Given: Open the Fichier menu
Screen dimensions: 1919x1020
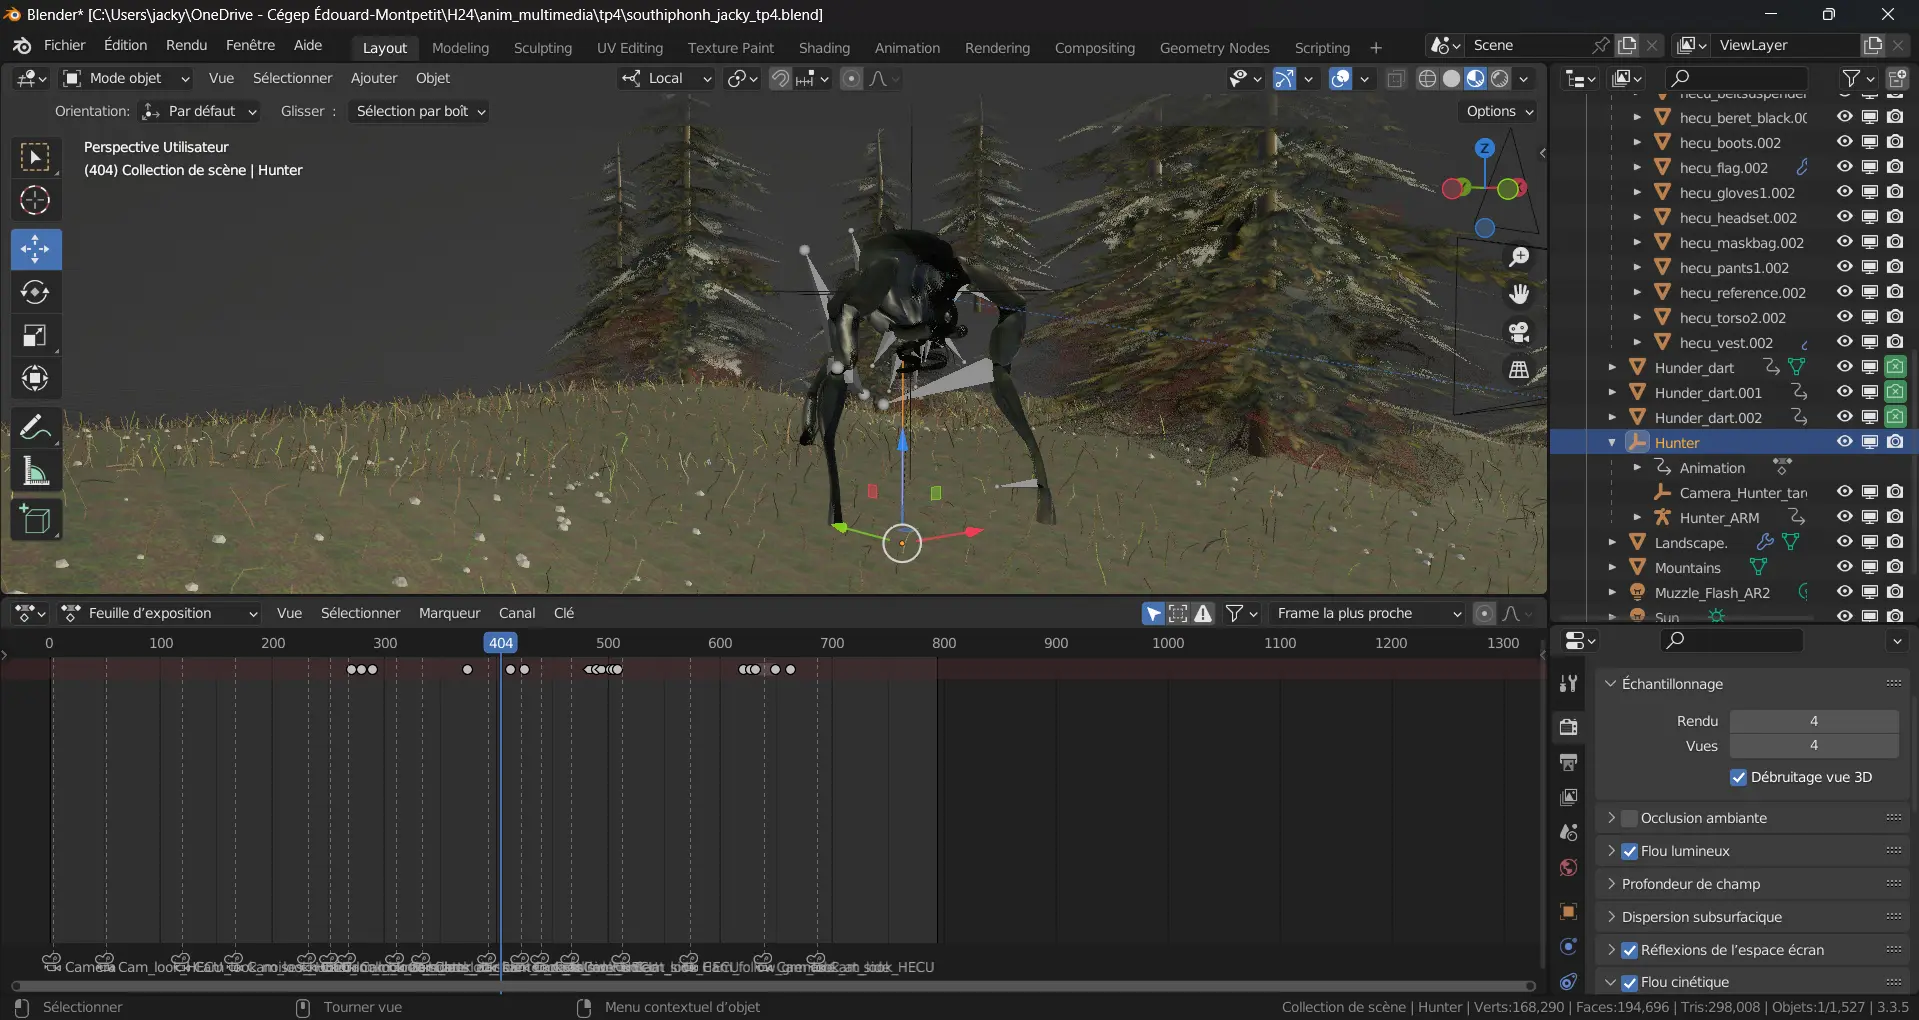Looking at the screenshot, I should [65, 45].
